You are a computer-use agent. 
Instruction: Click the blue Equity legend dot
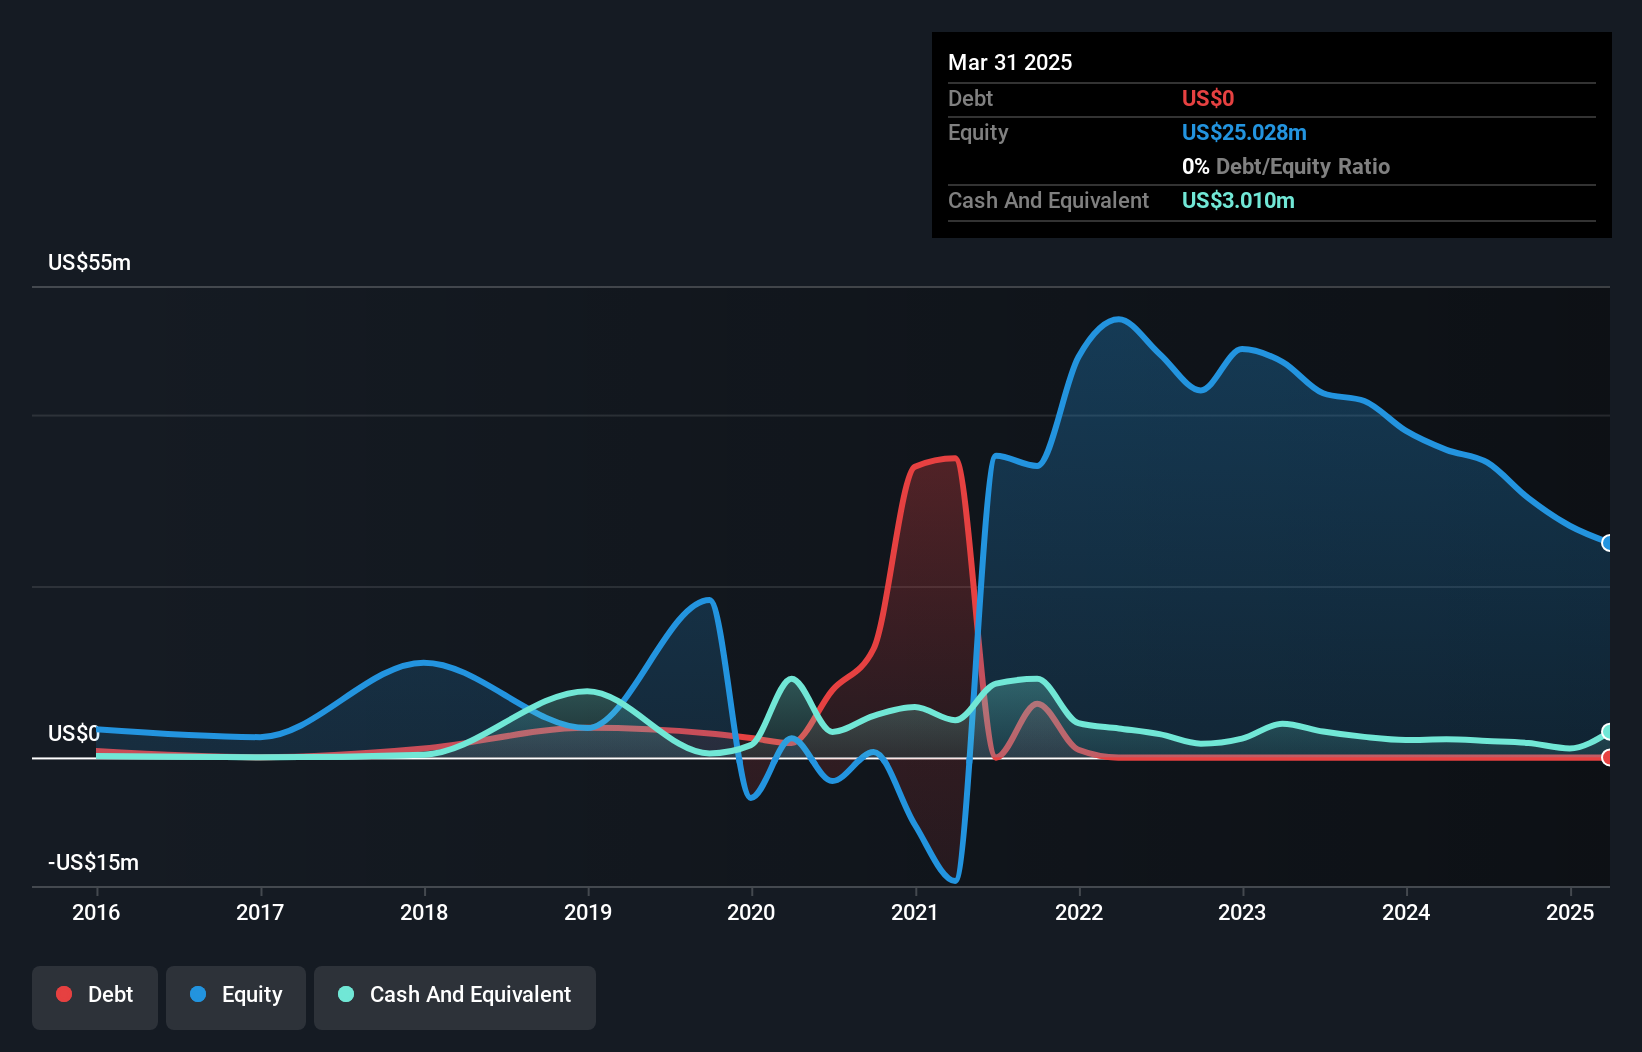198,994
